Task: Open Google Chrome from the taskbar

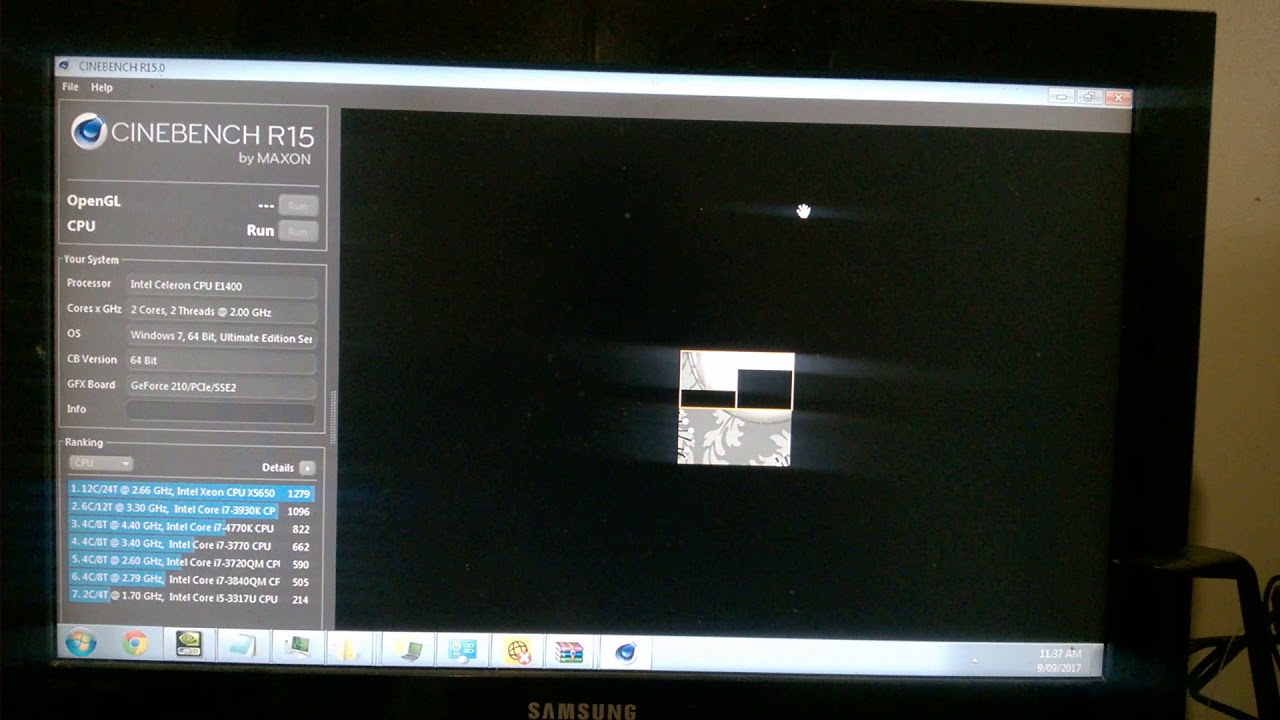Action: [135, 645]
